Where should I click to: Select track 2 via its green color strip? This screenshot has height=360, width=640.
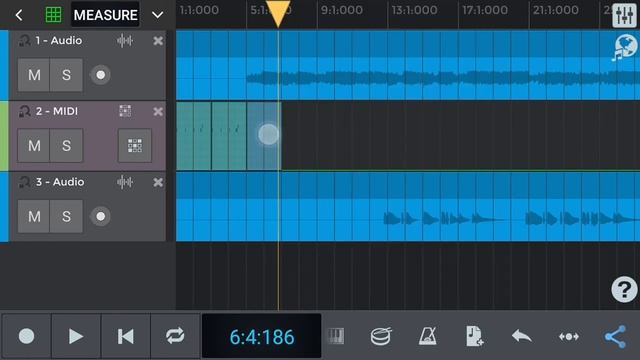[x=4, y=136]
